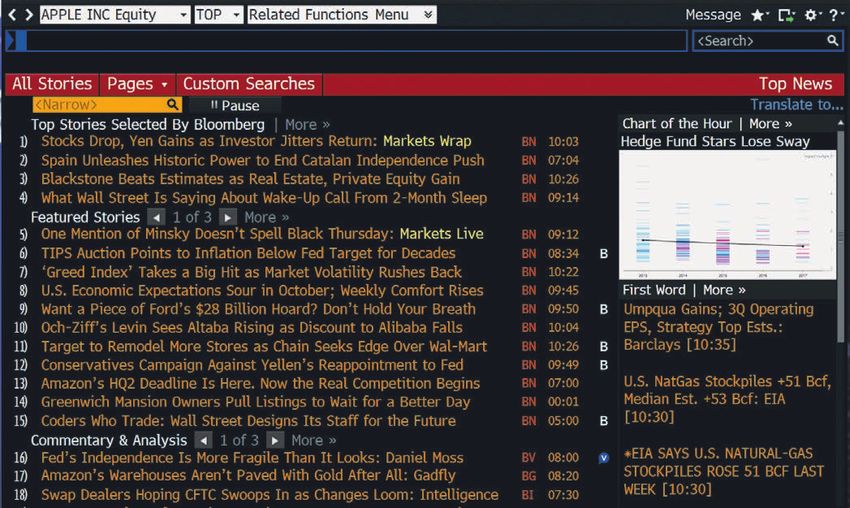Open 'What Wall Street Is Saying' story
Screen dimensions: 850x508
[263, 198]
